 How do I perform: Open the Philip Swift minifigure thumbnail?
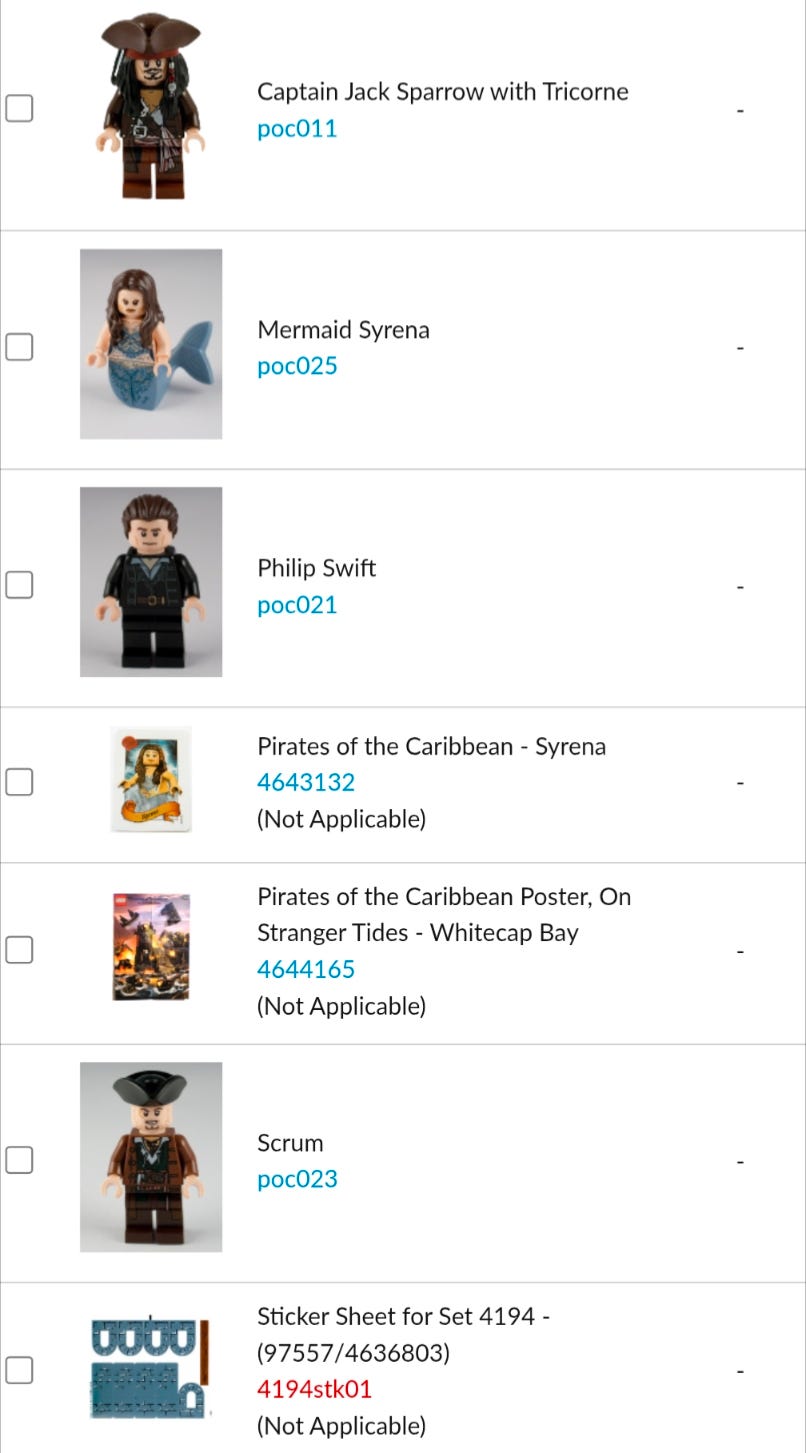[151, 582]
